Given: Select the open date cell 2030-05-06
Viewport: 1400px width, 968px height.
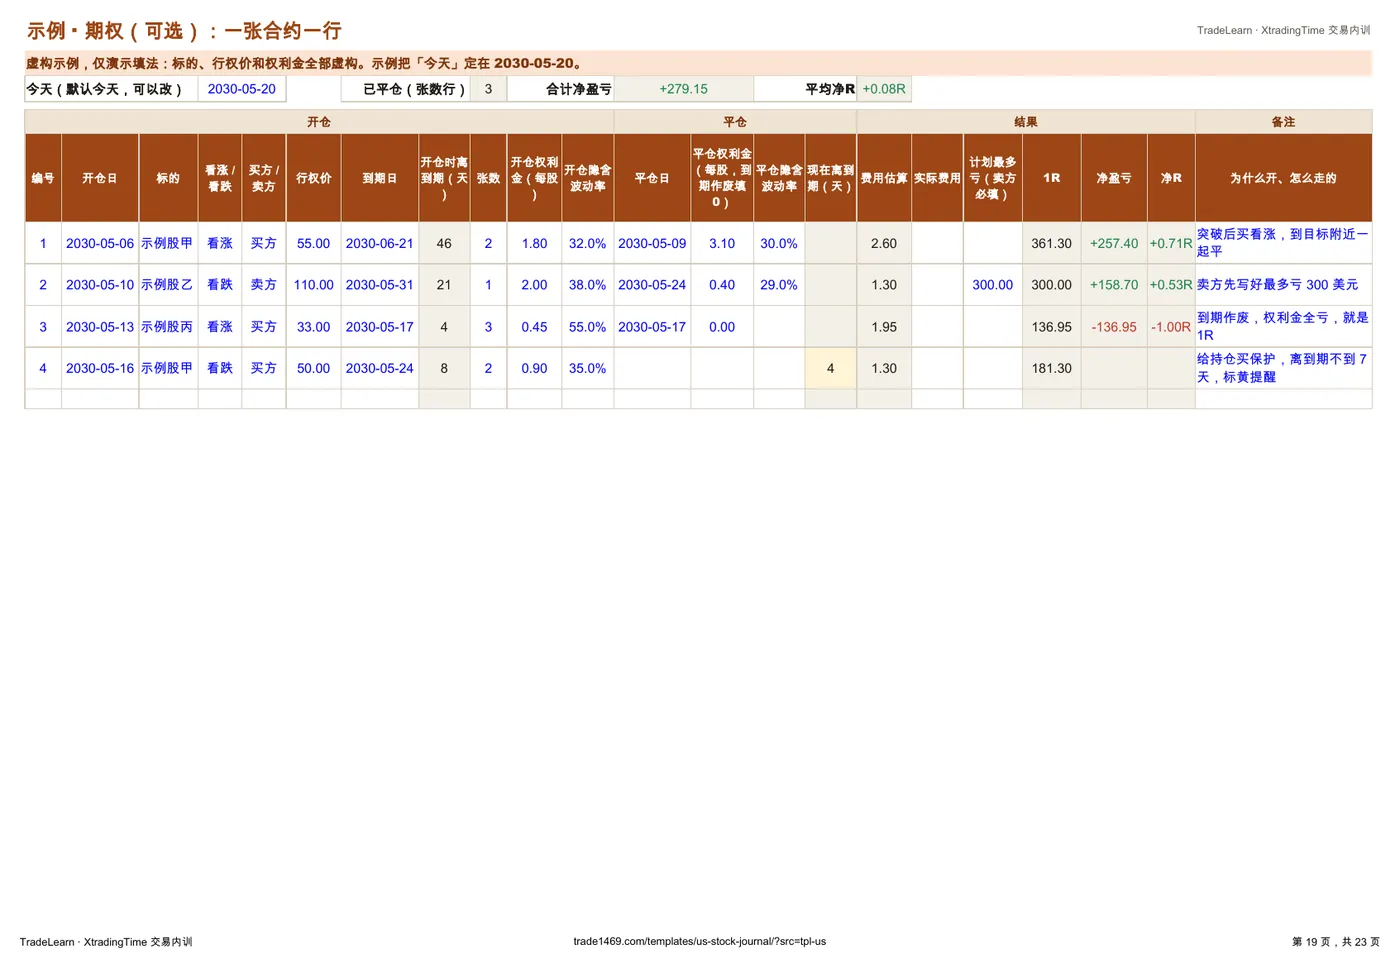Looking at the screenshot, I should click(x=100, y=243).
